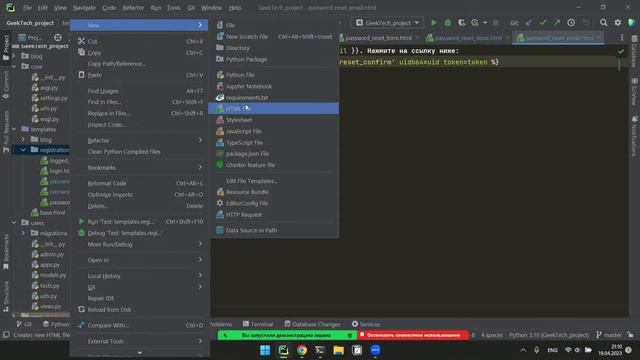Open PyCharm icon in the taskbar

tap(283, 350)
